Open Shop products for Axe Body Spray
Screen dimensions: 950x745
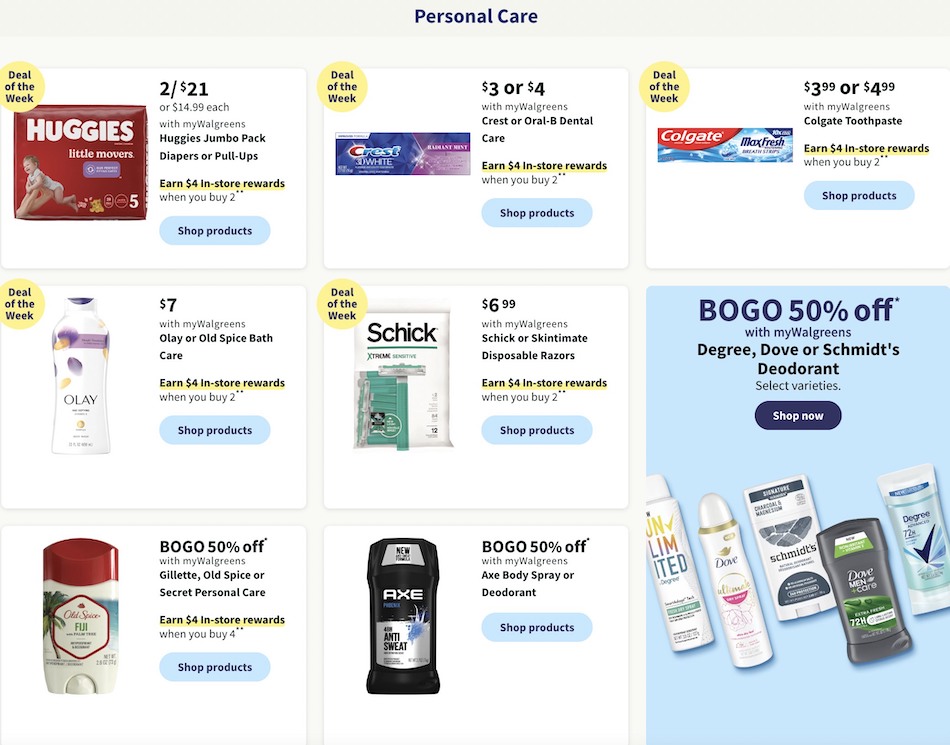coord(537,627)
